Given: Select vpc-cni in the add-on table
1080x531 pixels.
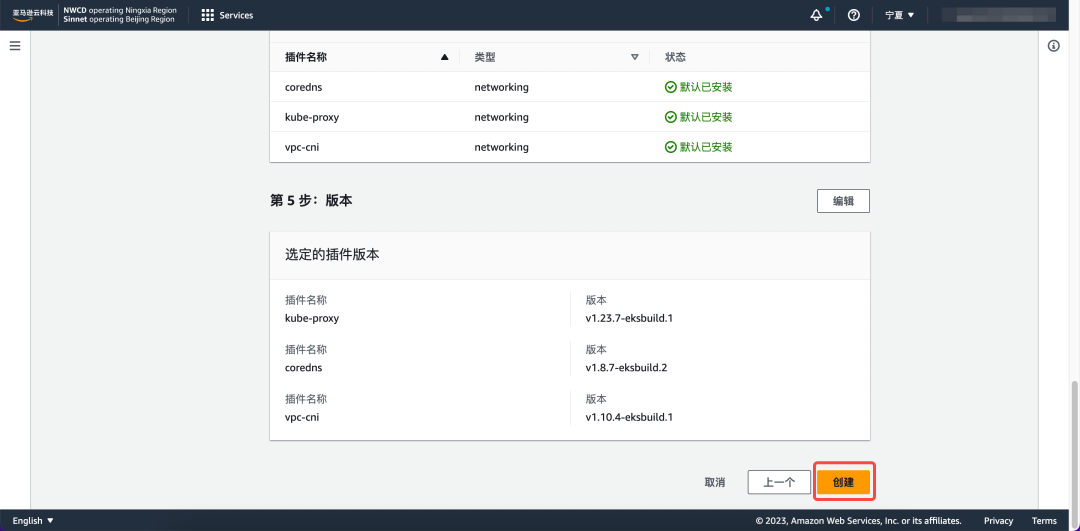Looking at the screenshot, I should click(x=302, y=147).
